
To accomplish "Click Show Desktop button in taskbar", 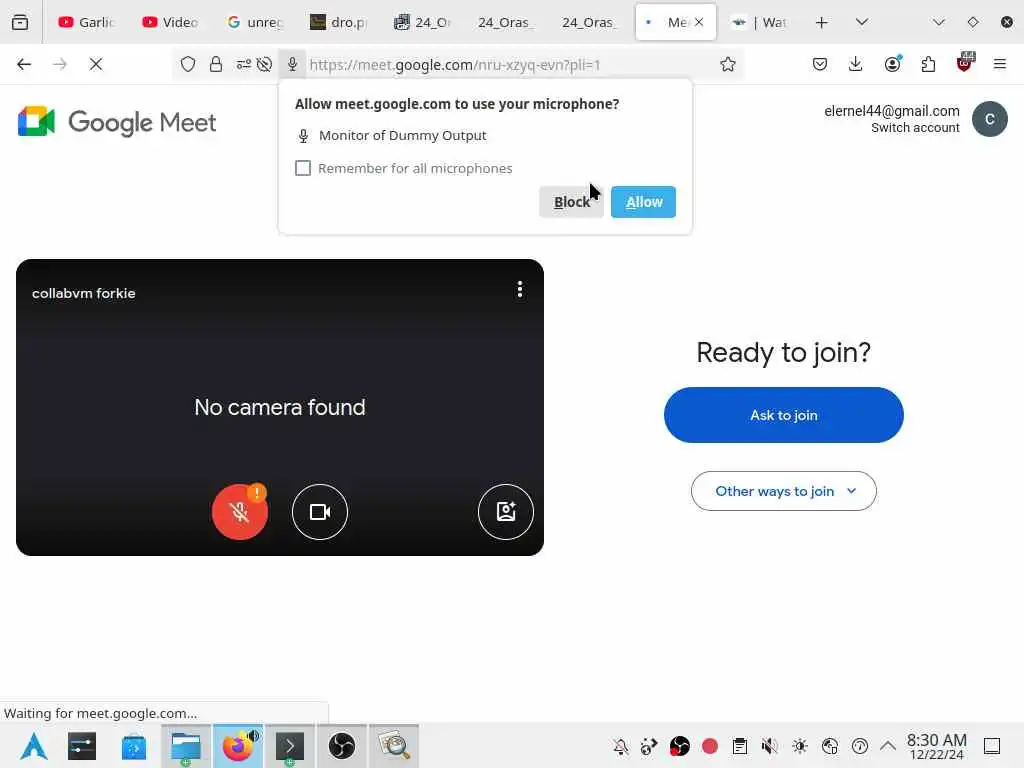I will (x=992, y=746).
